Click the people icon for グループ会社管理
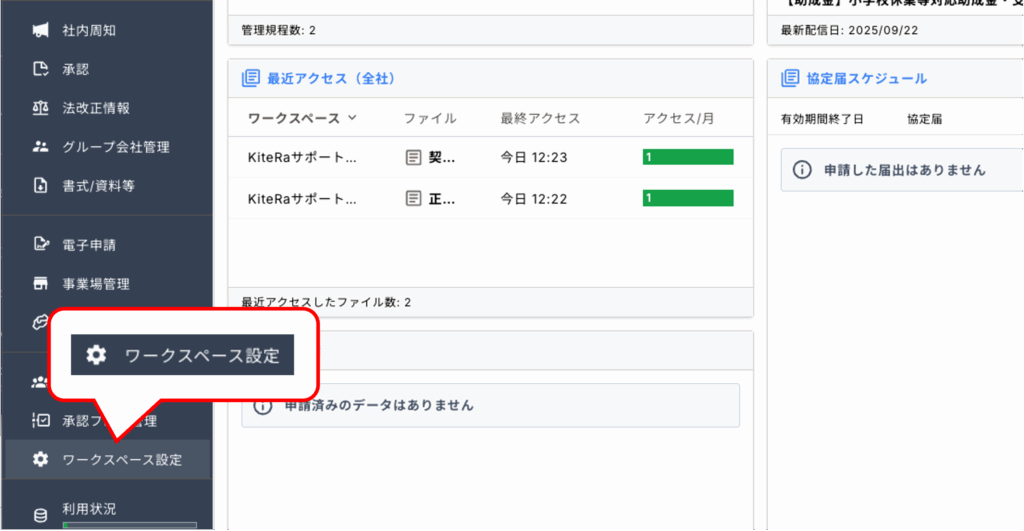Viewport: 1024px width, 531px height. tap(41, 147)
